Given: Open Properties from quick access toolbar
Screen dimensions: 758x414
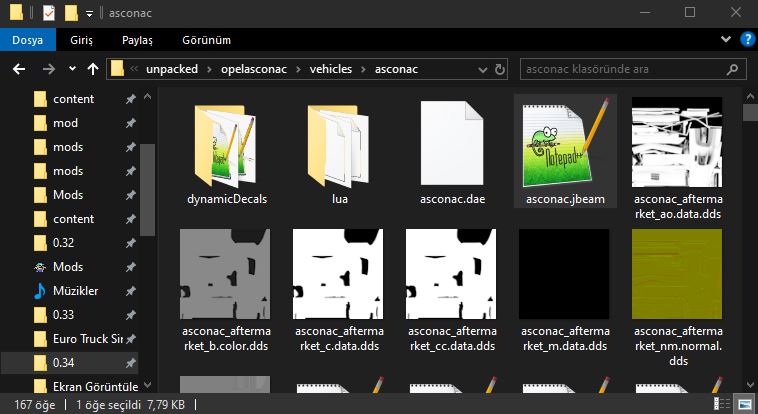Looking at the screenshot, I should click(49, 13).
